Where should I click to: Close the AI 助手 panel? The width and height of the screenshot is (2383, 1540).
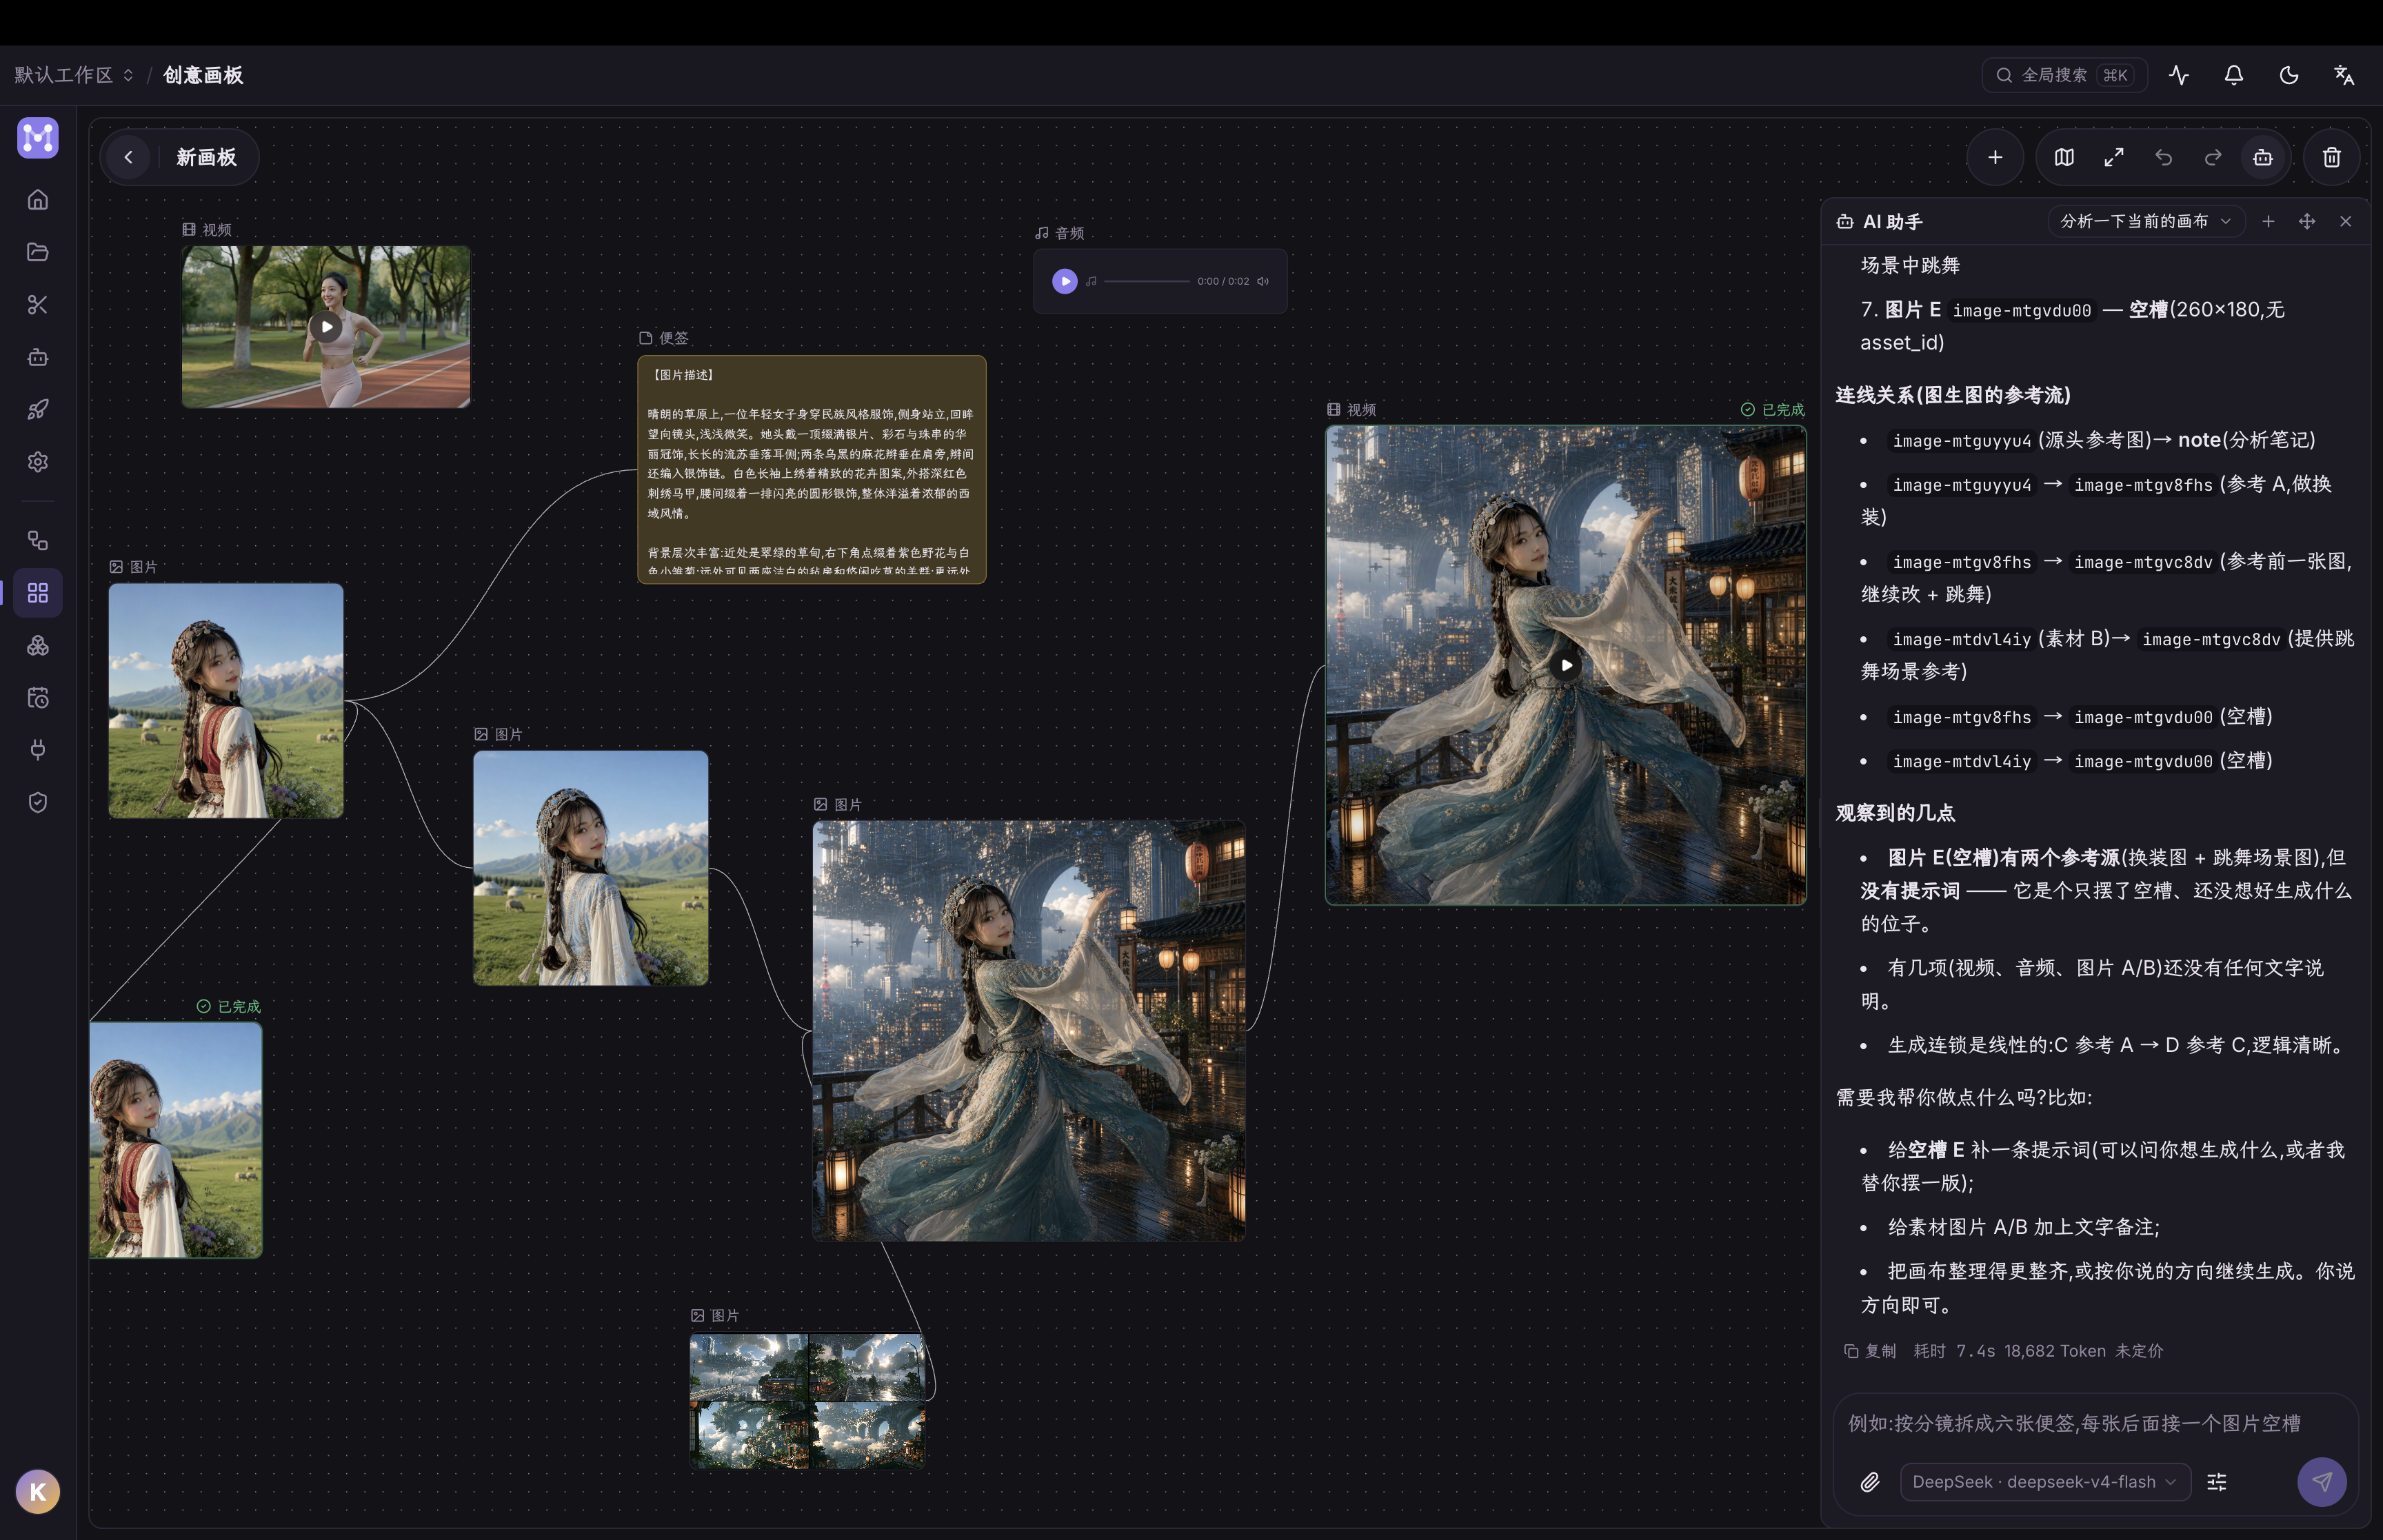2346,221
